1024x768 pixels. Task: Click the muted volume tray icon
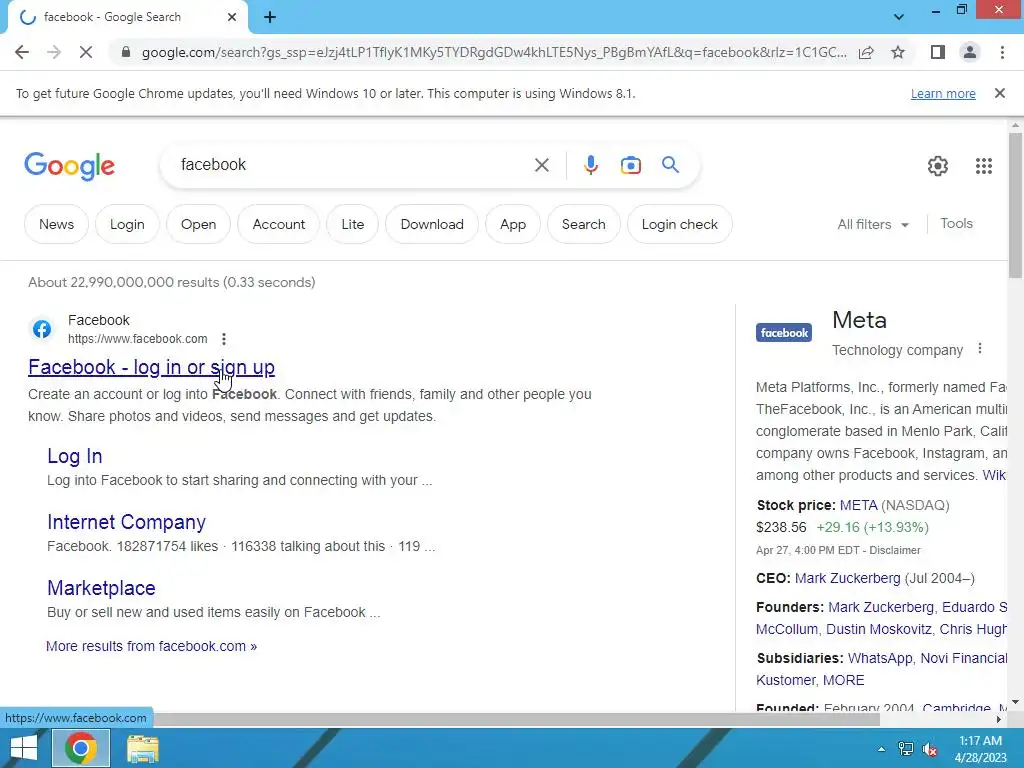click(929, 749)
